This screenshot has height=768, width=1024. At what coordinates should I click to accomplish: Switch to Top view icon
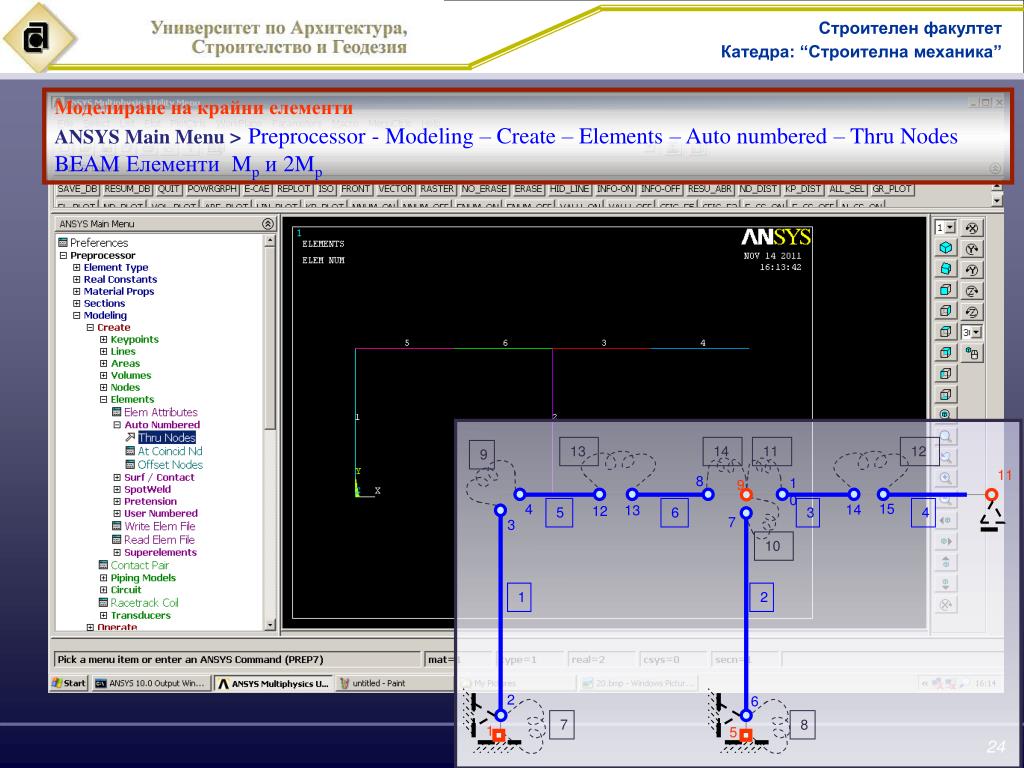945,332
